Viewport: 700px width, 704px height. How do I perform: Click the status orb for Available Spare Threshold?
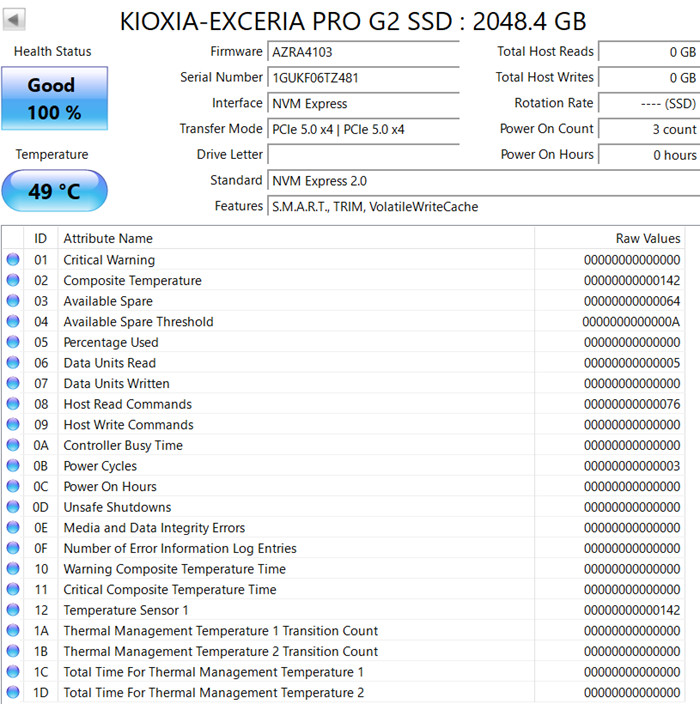click(13, 321)
